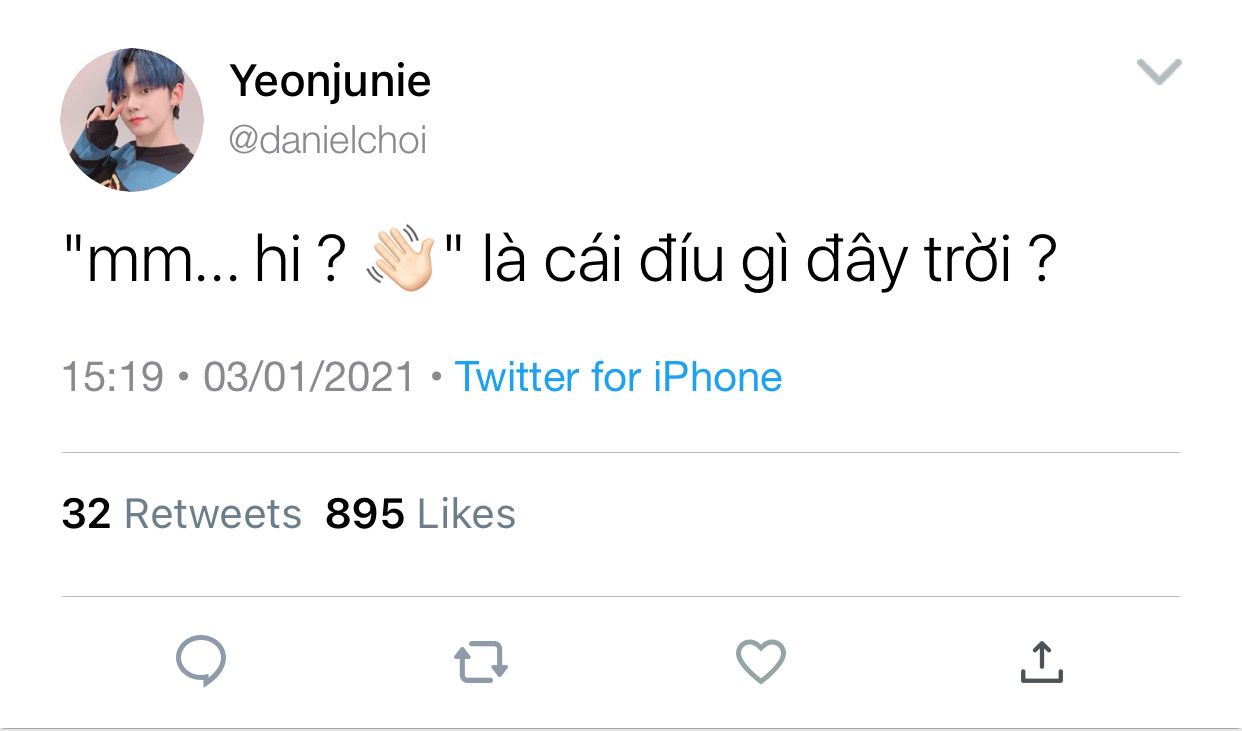Viewport: 1242px width, 731px height.
Task: Like the tweet with the heart icon
Action: click(x=761, y=662)
